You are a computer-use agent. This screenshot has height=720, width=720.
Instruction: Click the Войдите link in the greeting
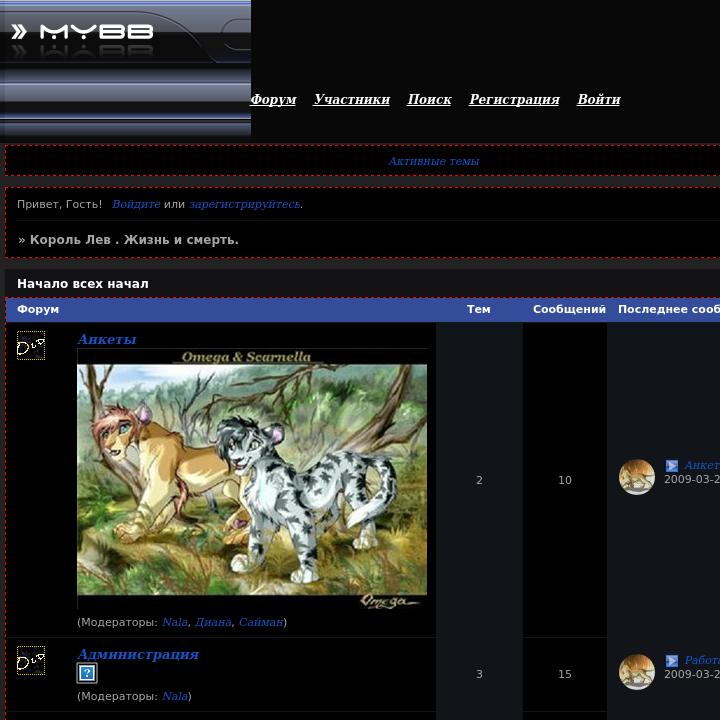tap(136, 204)
